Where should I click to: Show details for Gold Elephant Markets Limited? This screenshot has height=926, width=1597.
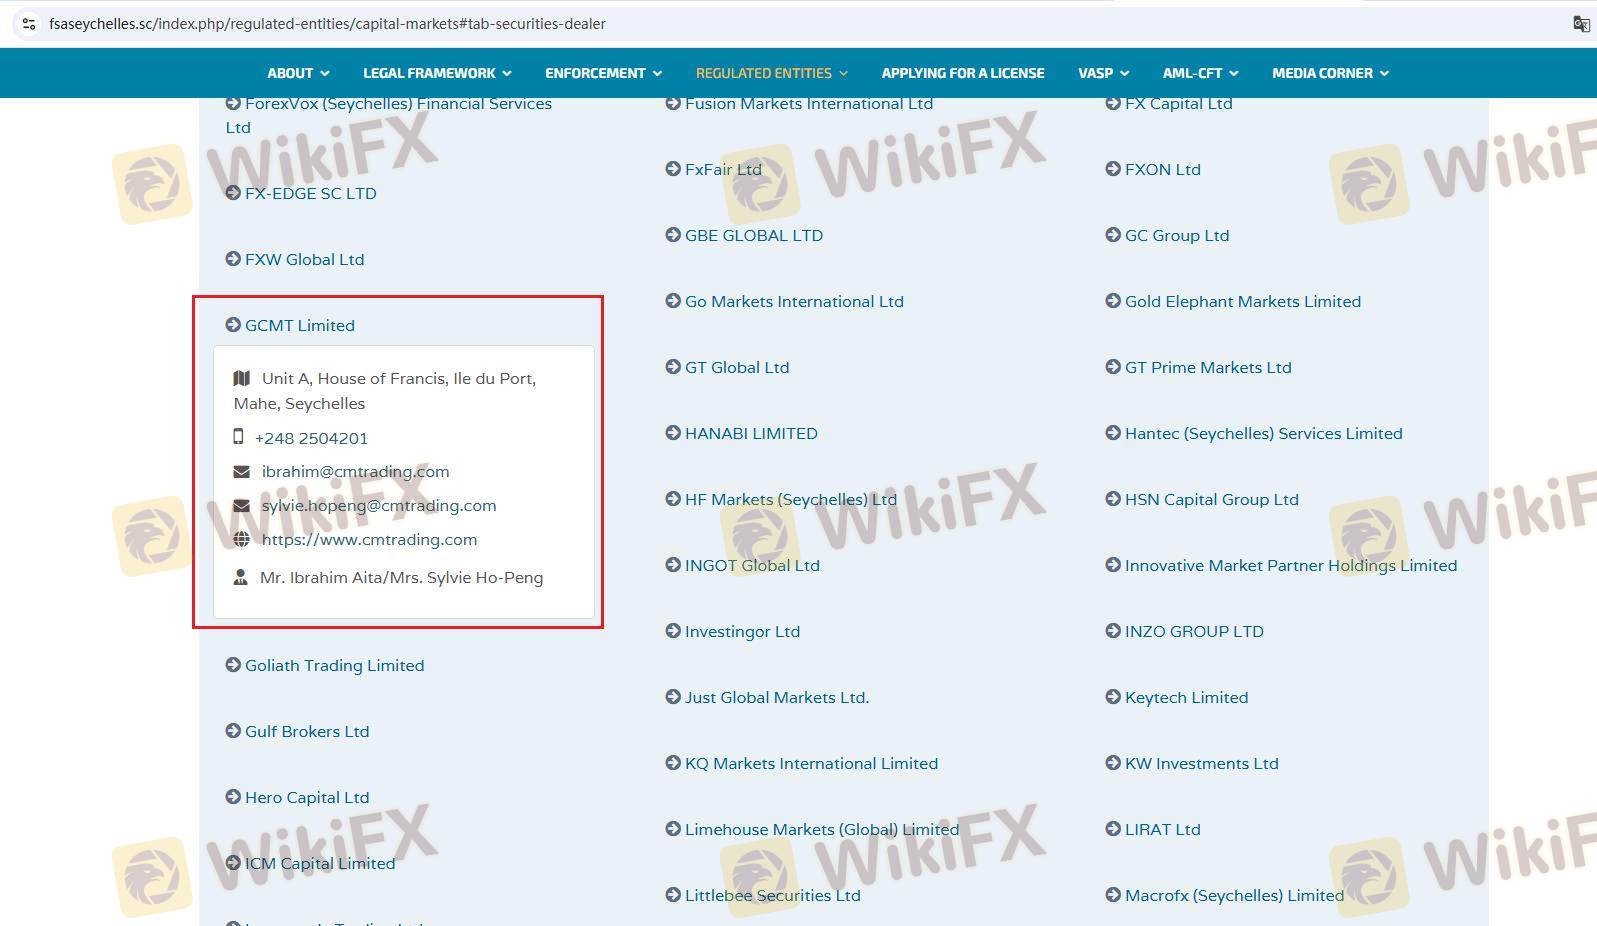(x=1242, y=302)
